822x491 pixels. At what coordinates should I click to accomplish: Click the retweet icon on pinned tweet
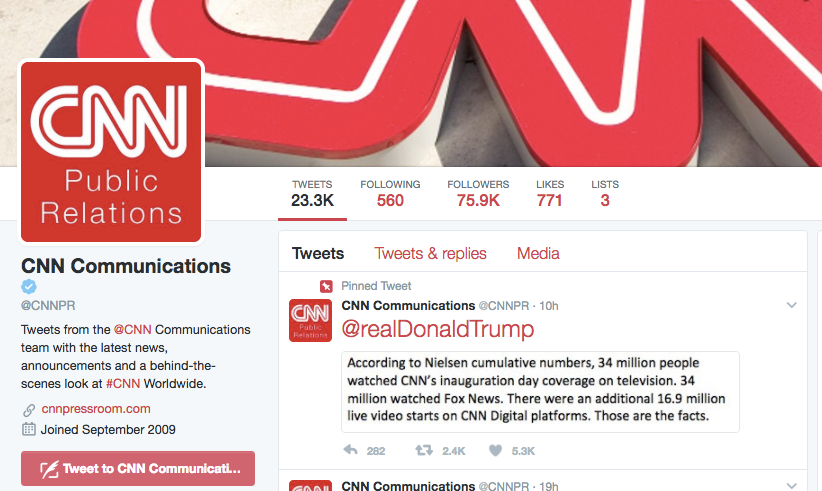(x=424, y=450)
